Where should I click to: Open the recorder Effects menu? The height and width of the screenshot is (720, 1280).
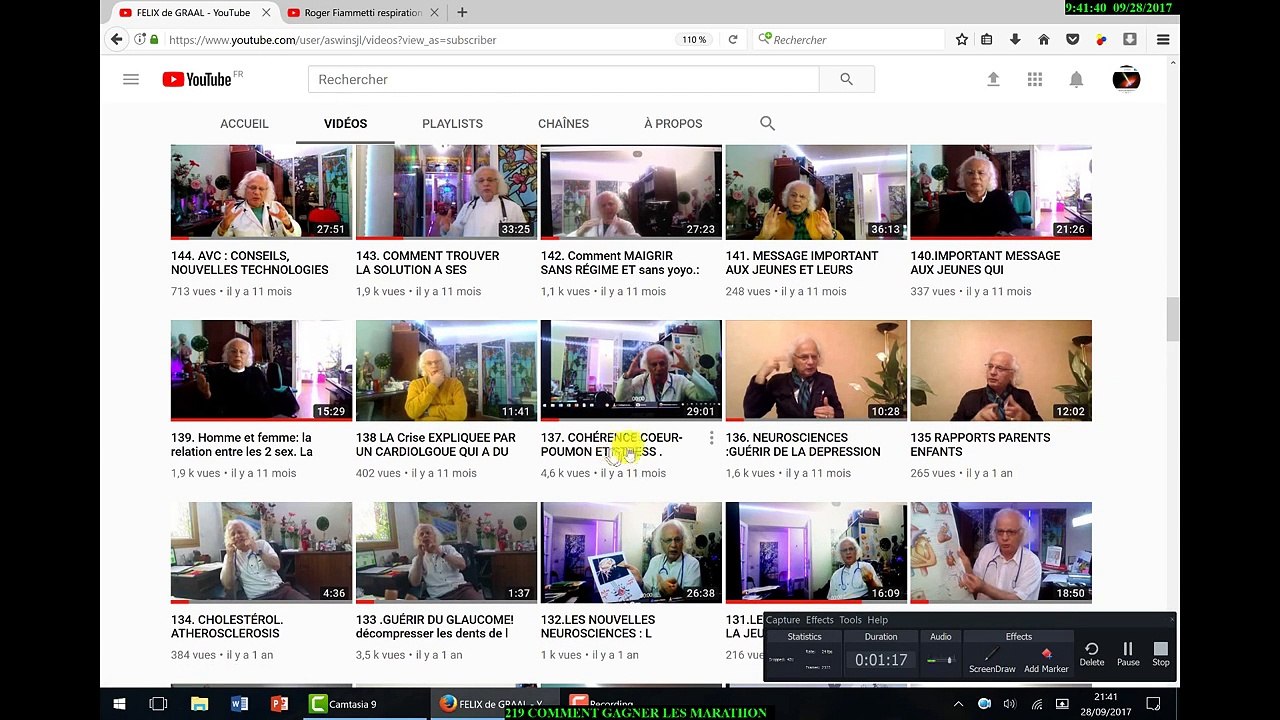tap(819, 620)
